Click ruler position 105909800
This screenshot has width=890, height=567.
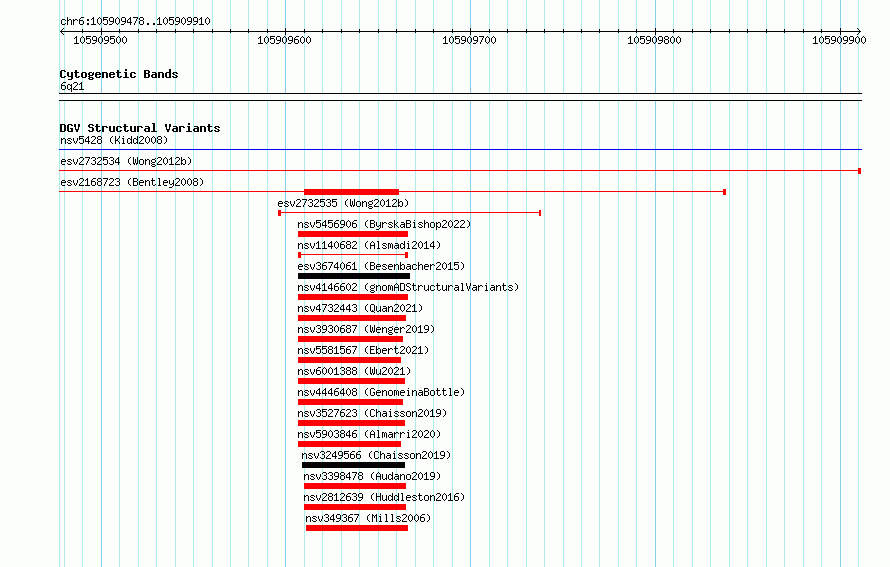coord(654,40)
